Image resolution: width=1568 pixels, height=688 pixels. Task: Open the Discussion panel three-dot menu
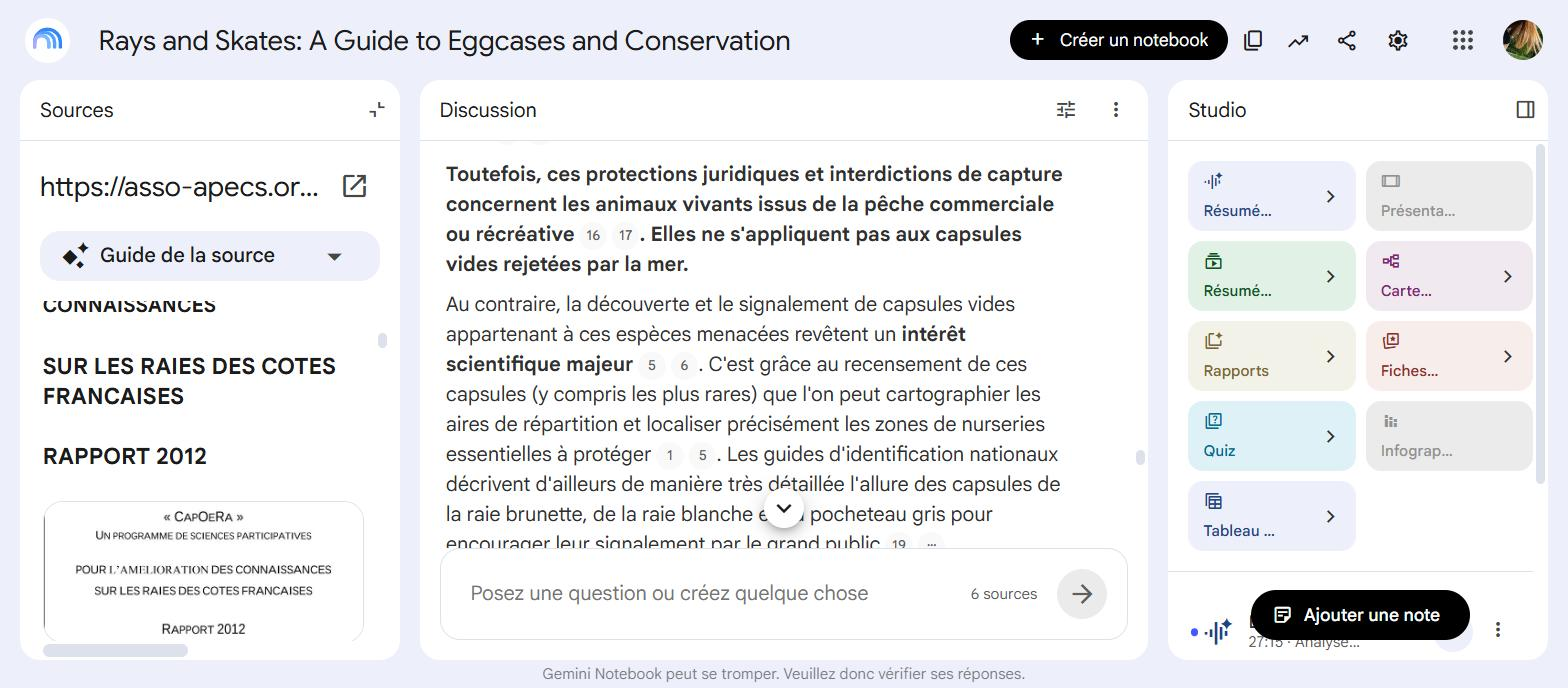pos(1116,110)
